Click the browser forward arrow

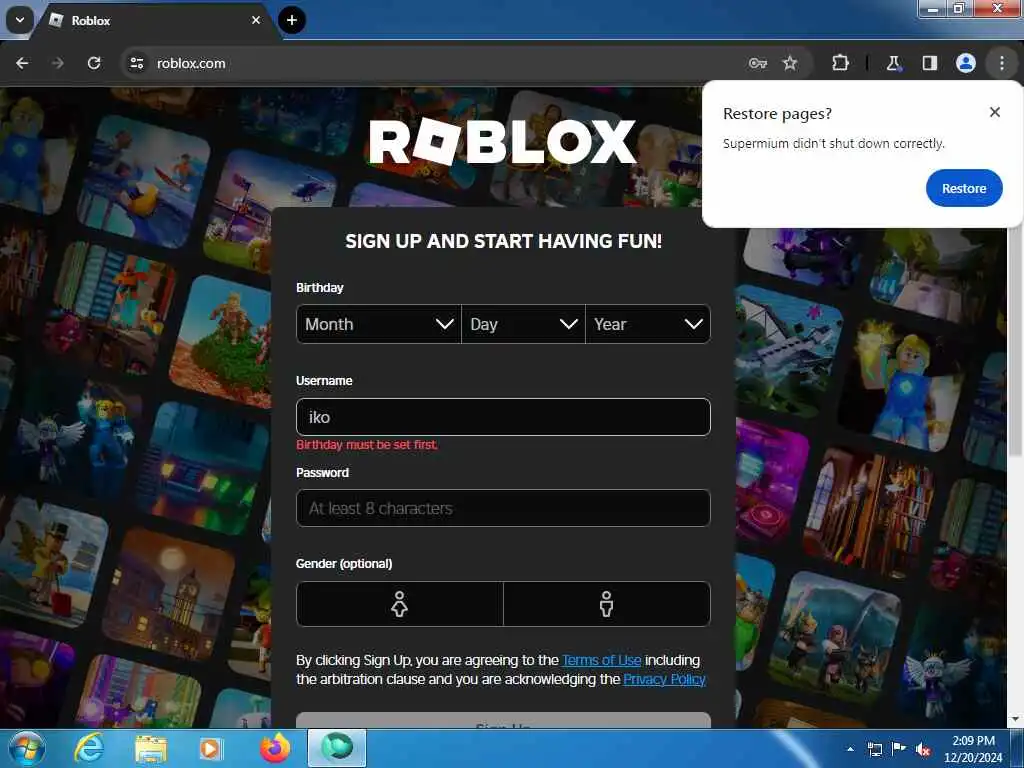point(58,63)
